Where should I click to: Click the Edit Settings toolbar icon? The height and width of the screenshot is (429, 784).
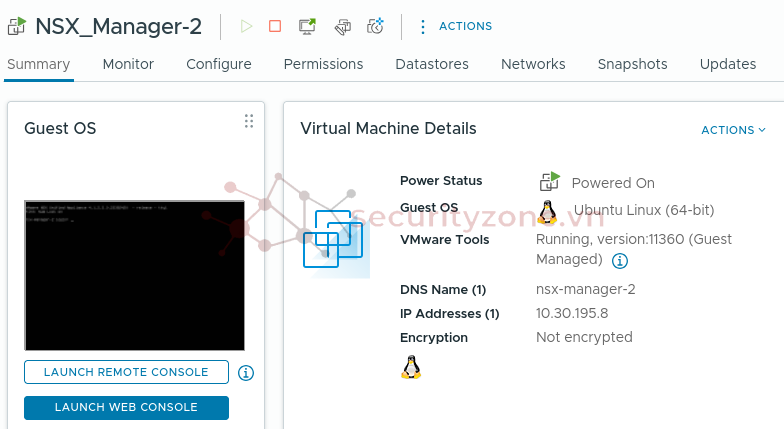click(x=342, y=26)
